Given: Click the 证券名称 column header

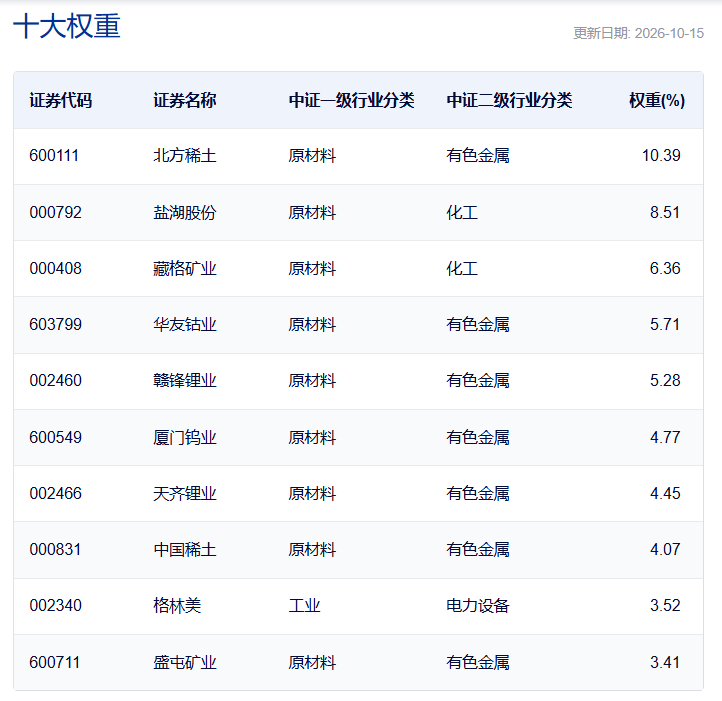Looking at the screenshot, I should [185, 100].
